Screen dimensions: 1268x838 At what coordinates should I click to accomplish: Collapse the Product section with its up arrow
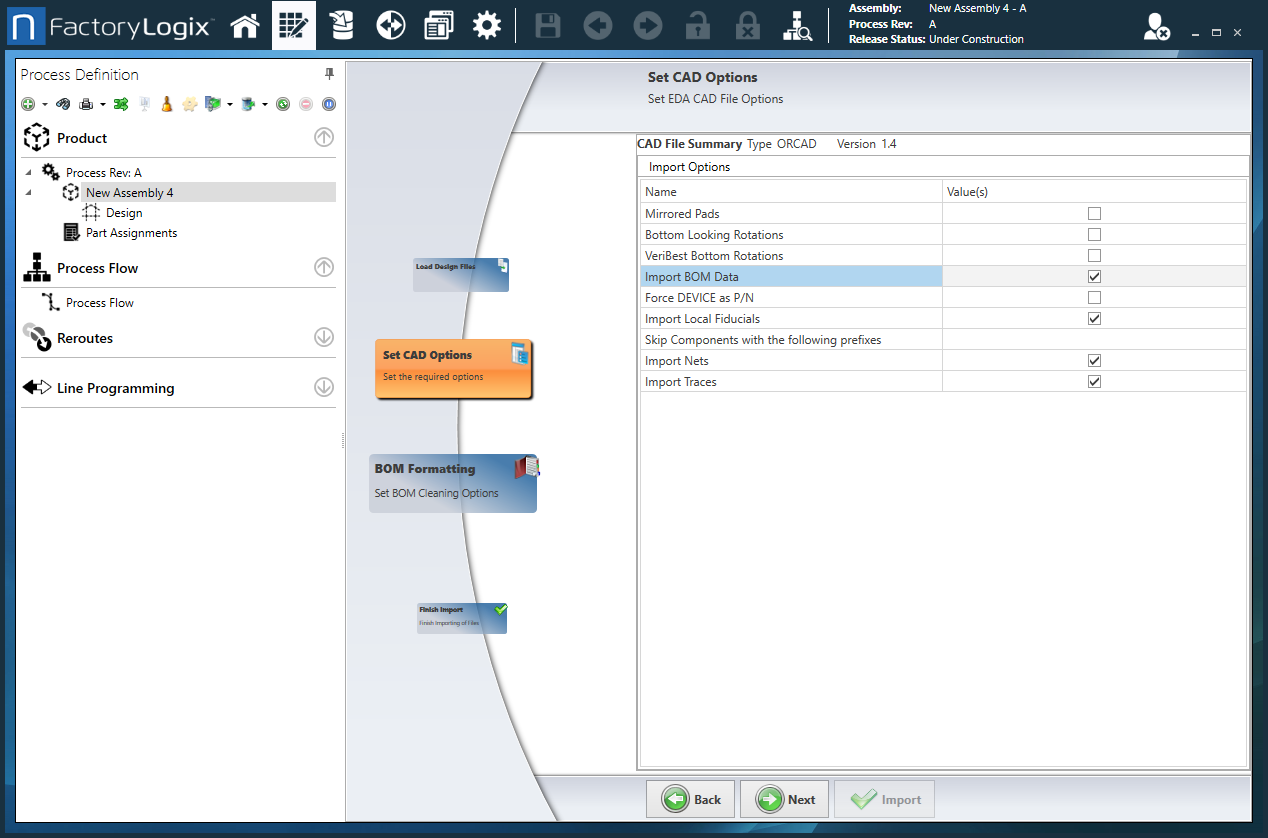(x=323, y=137)
